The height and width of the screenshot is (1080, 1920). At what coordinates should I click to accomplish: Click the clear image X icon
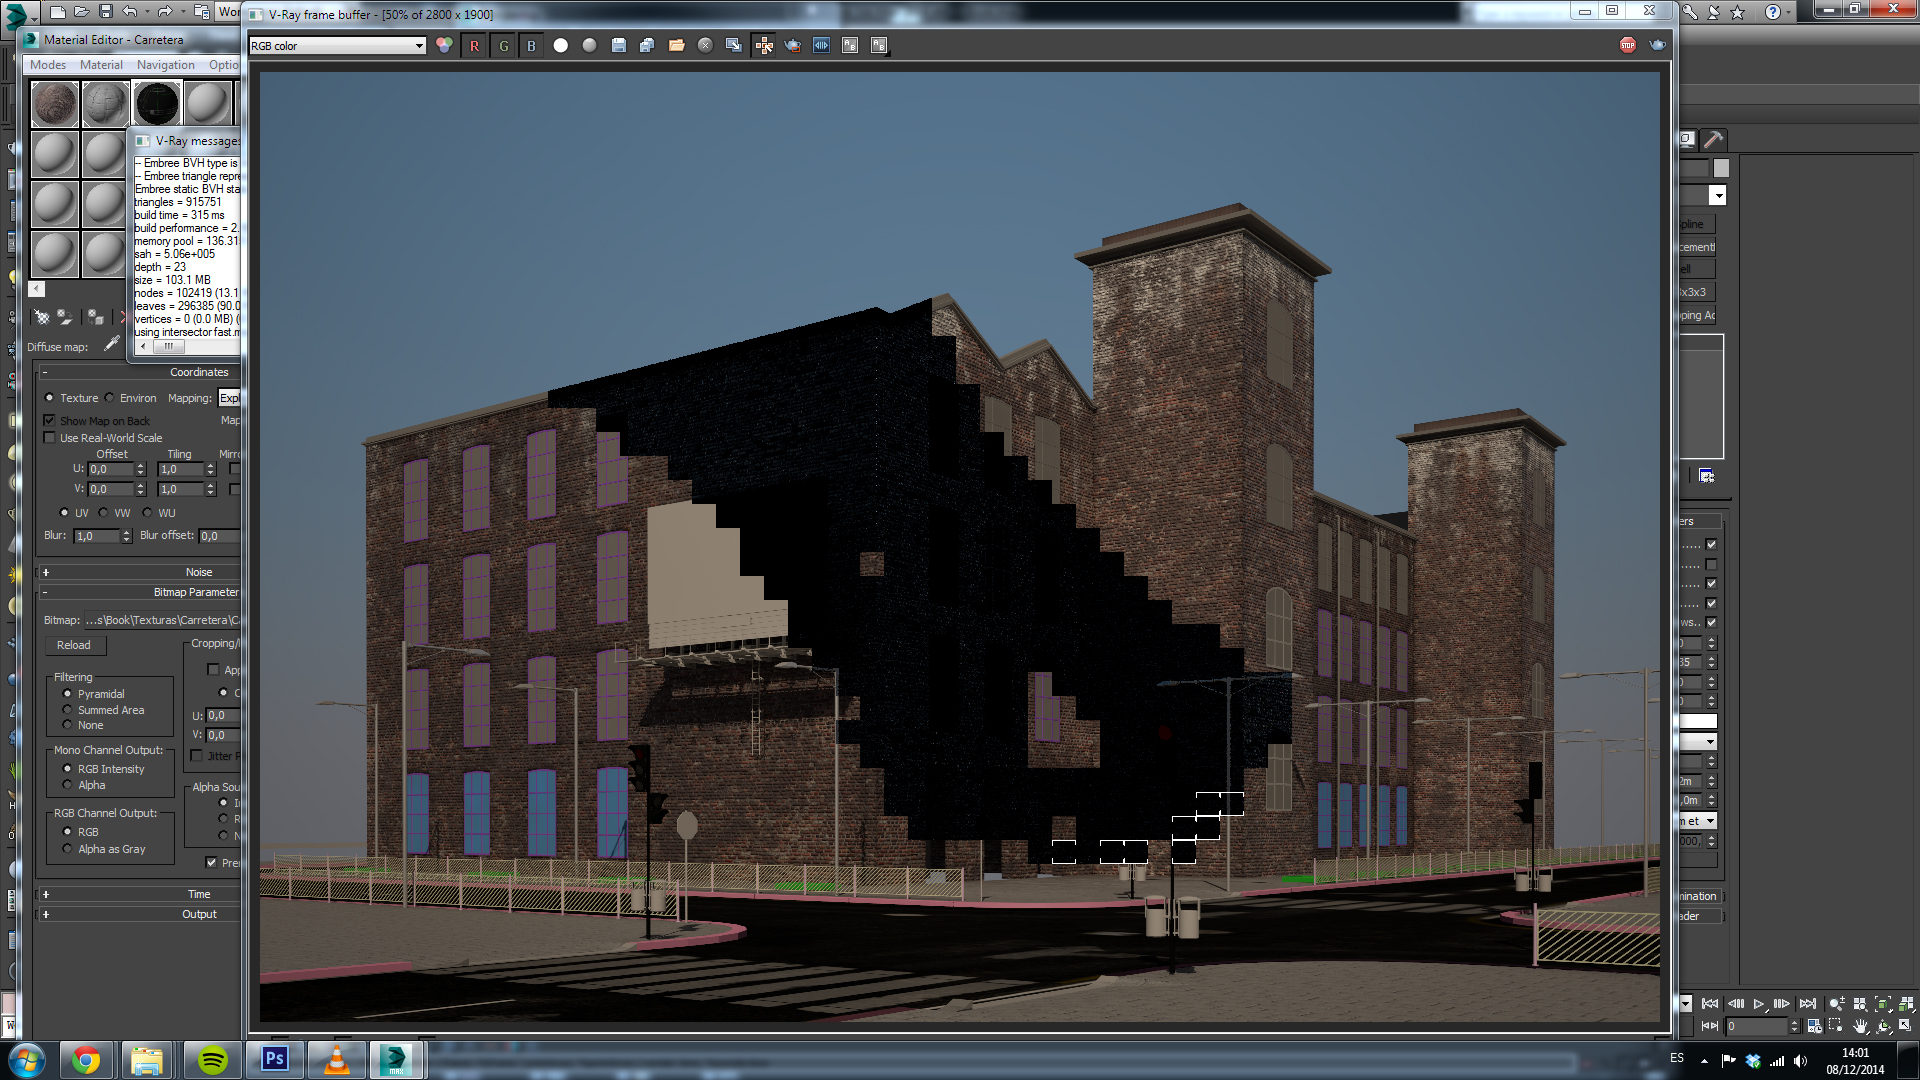pyautogui.click(x=705, y=46)
